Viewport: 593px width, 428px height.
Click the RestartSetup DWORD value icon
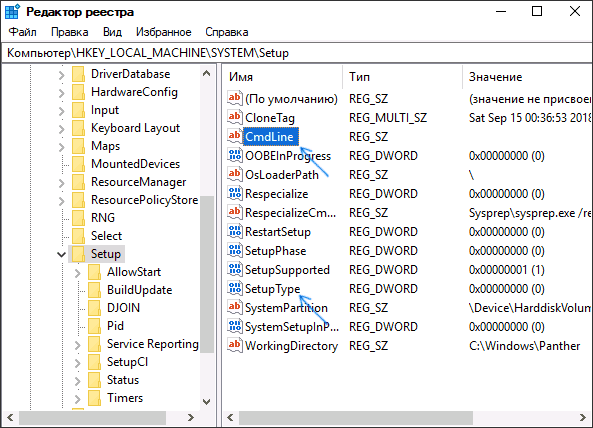pyautogui.click(x=234, y=231)
